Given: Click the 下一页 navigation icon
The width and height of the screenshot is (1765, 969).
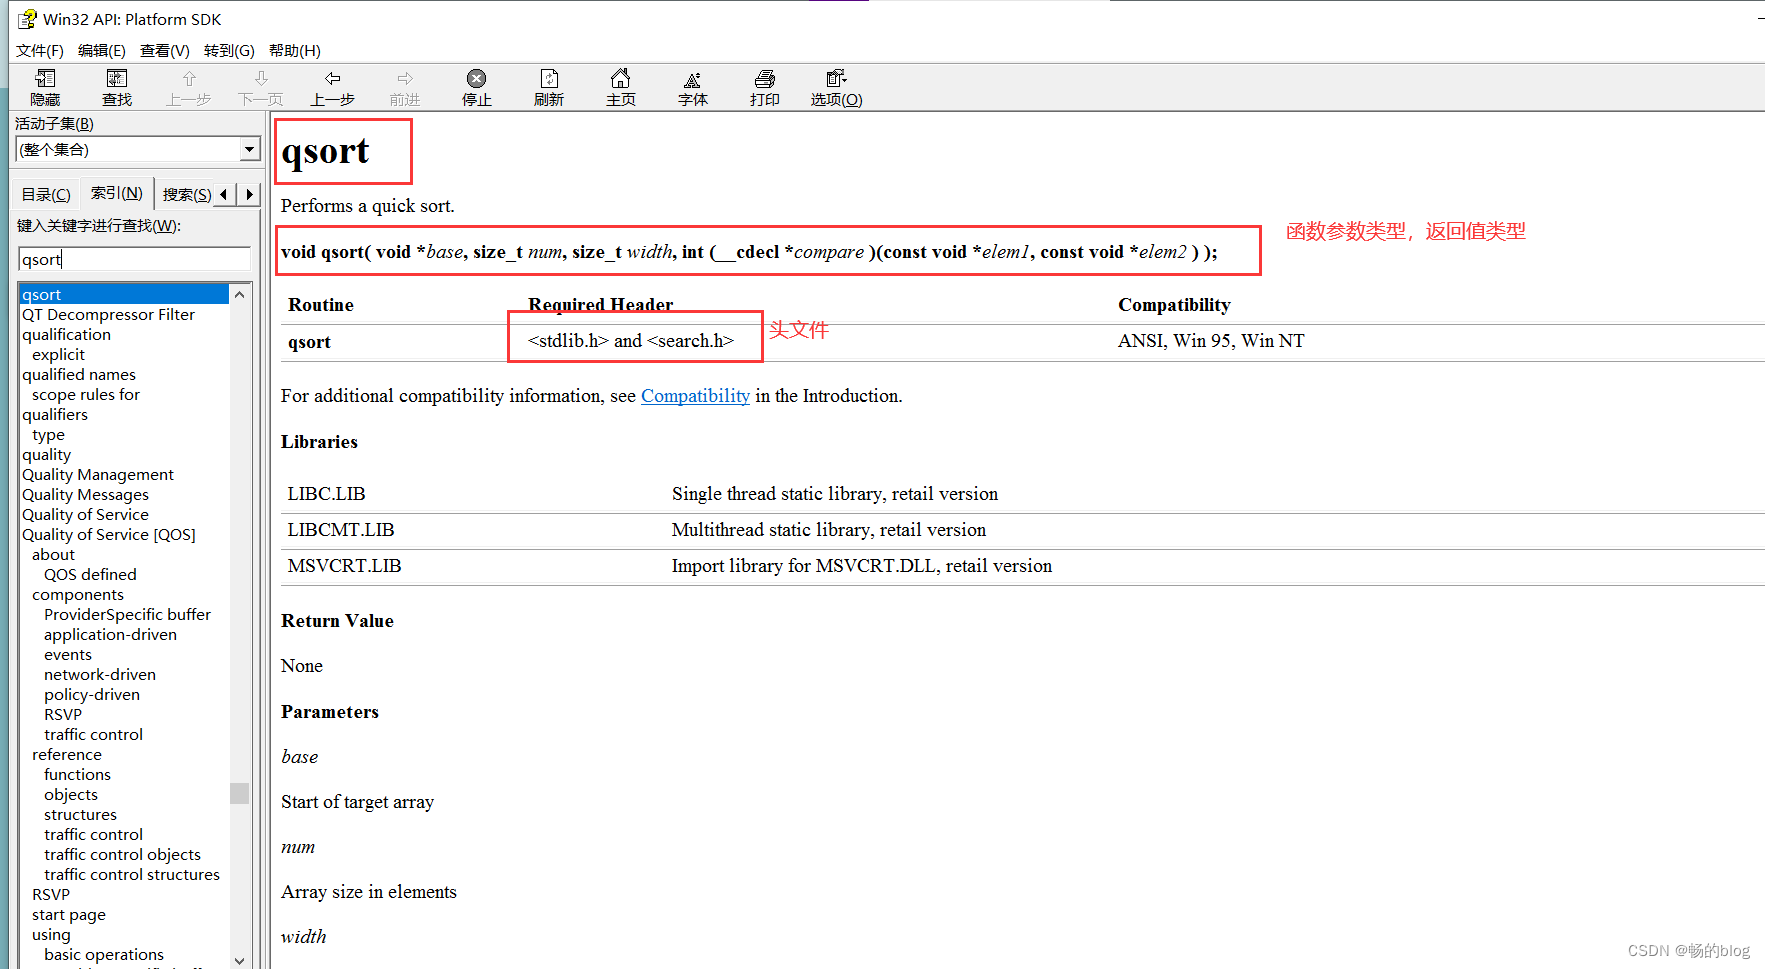Looking at the screenshot, I should point(260,87).
